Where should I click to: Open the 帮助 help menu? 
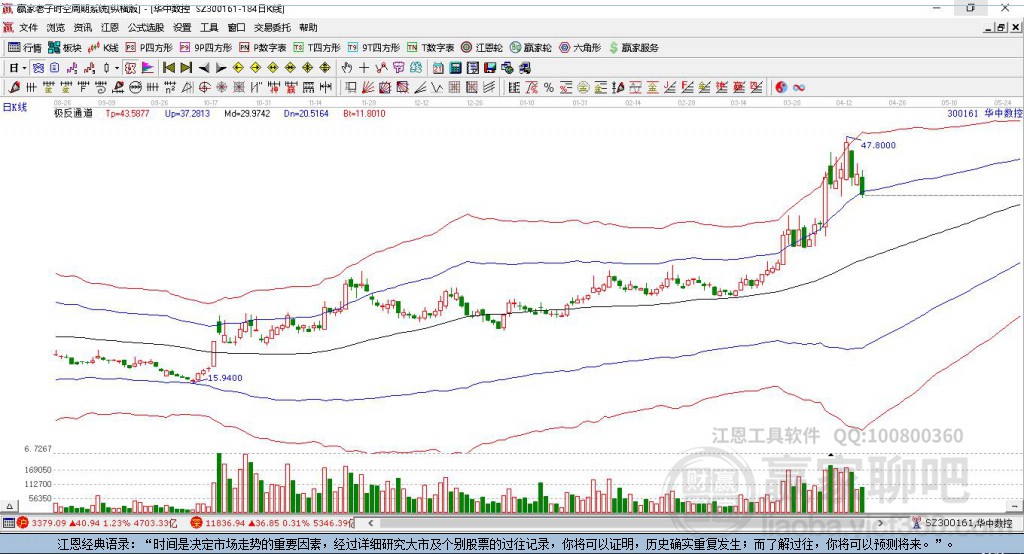click(308, 27)
